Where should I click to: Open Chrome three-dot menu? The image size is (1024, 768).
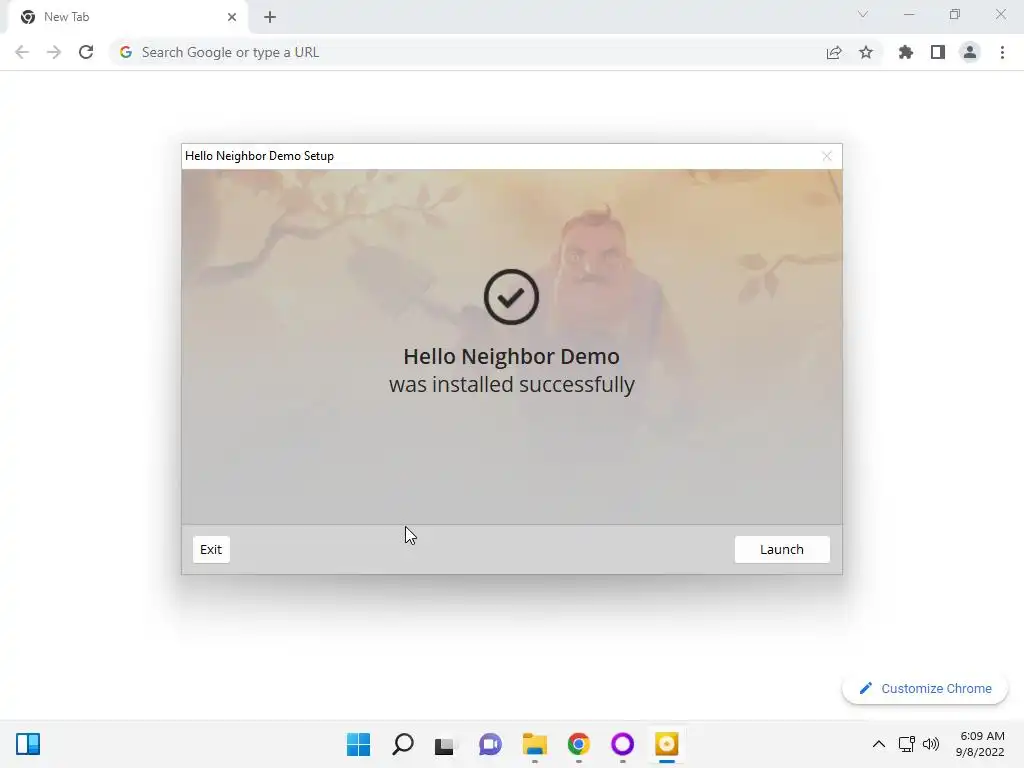point(1002,52)
